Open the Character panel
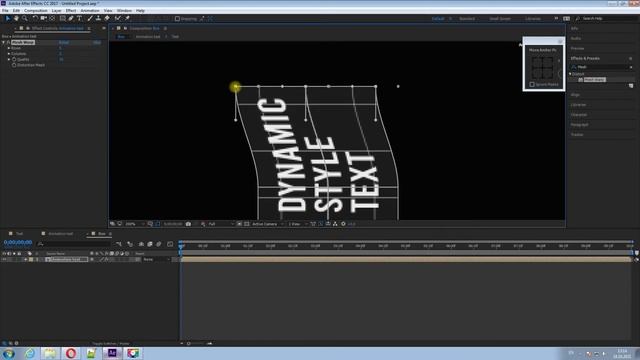 click(x=579, y=115)
